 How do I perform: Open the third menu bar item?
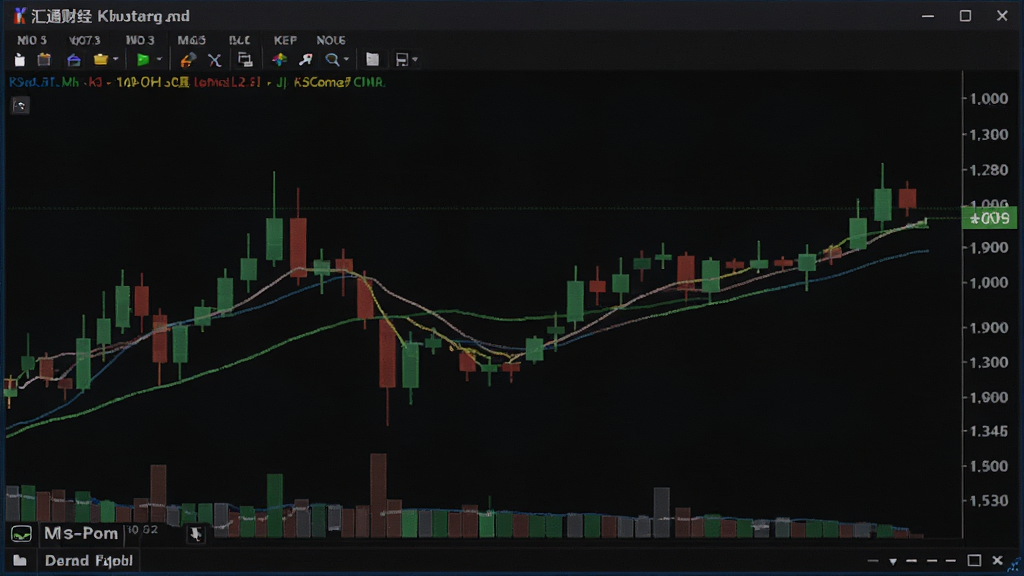[140, 40]
